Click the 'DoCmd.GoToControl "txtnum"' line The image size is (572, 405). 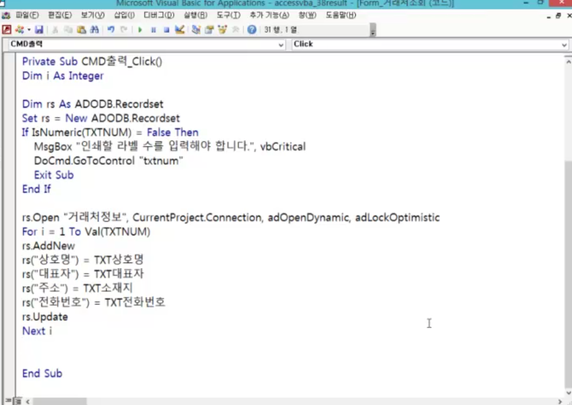(x=108, y=161)
